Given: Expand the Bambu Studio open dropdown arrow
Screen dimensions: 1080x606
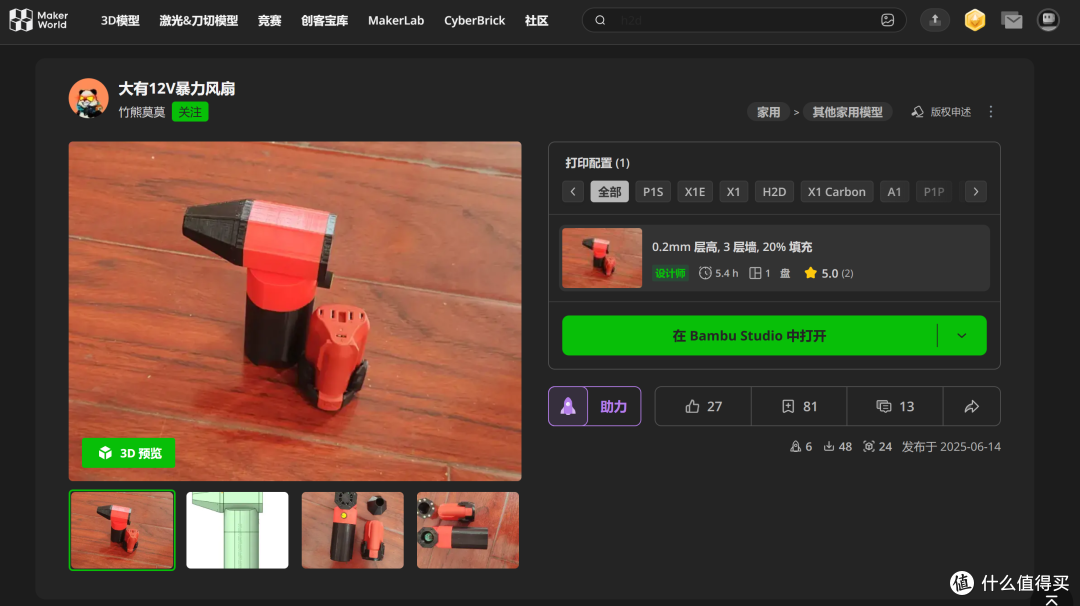Looking at the screenshot, I should pyautogui.click(x=962, y=335).
